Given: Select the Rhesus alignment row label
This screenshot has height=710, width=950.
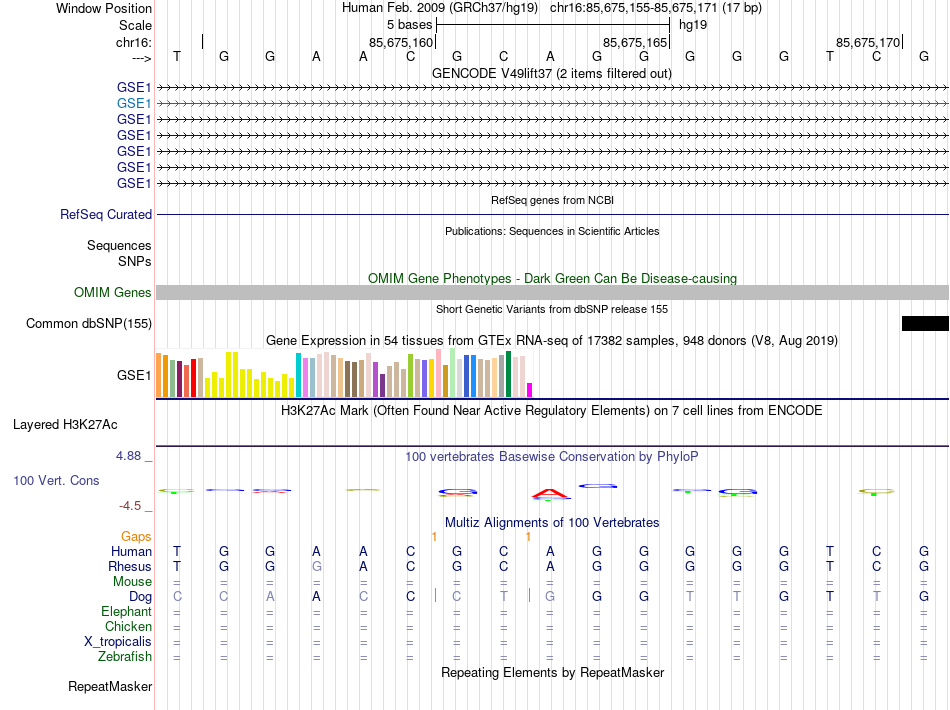Looking at the screenshot, I should click(130, 566).
